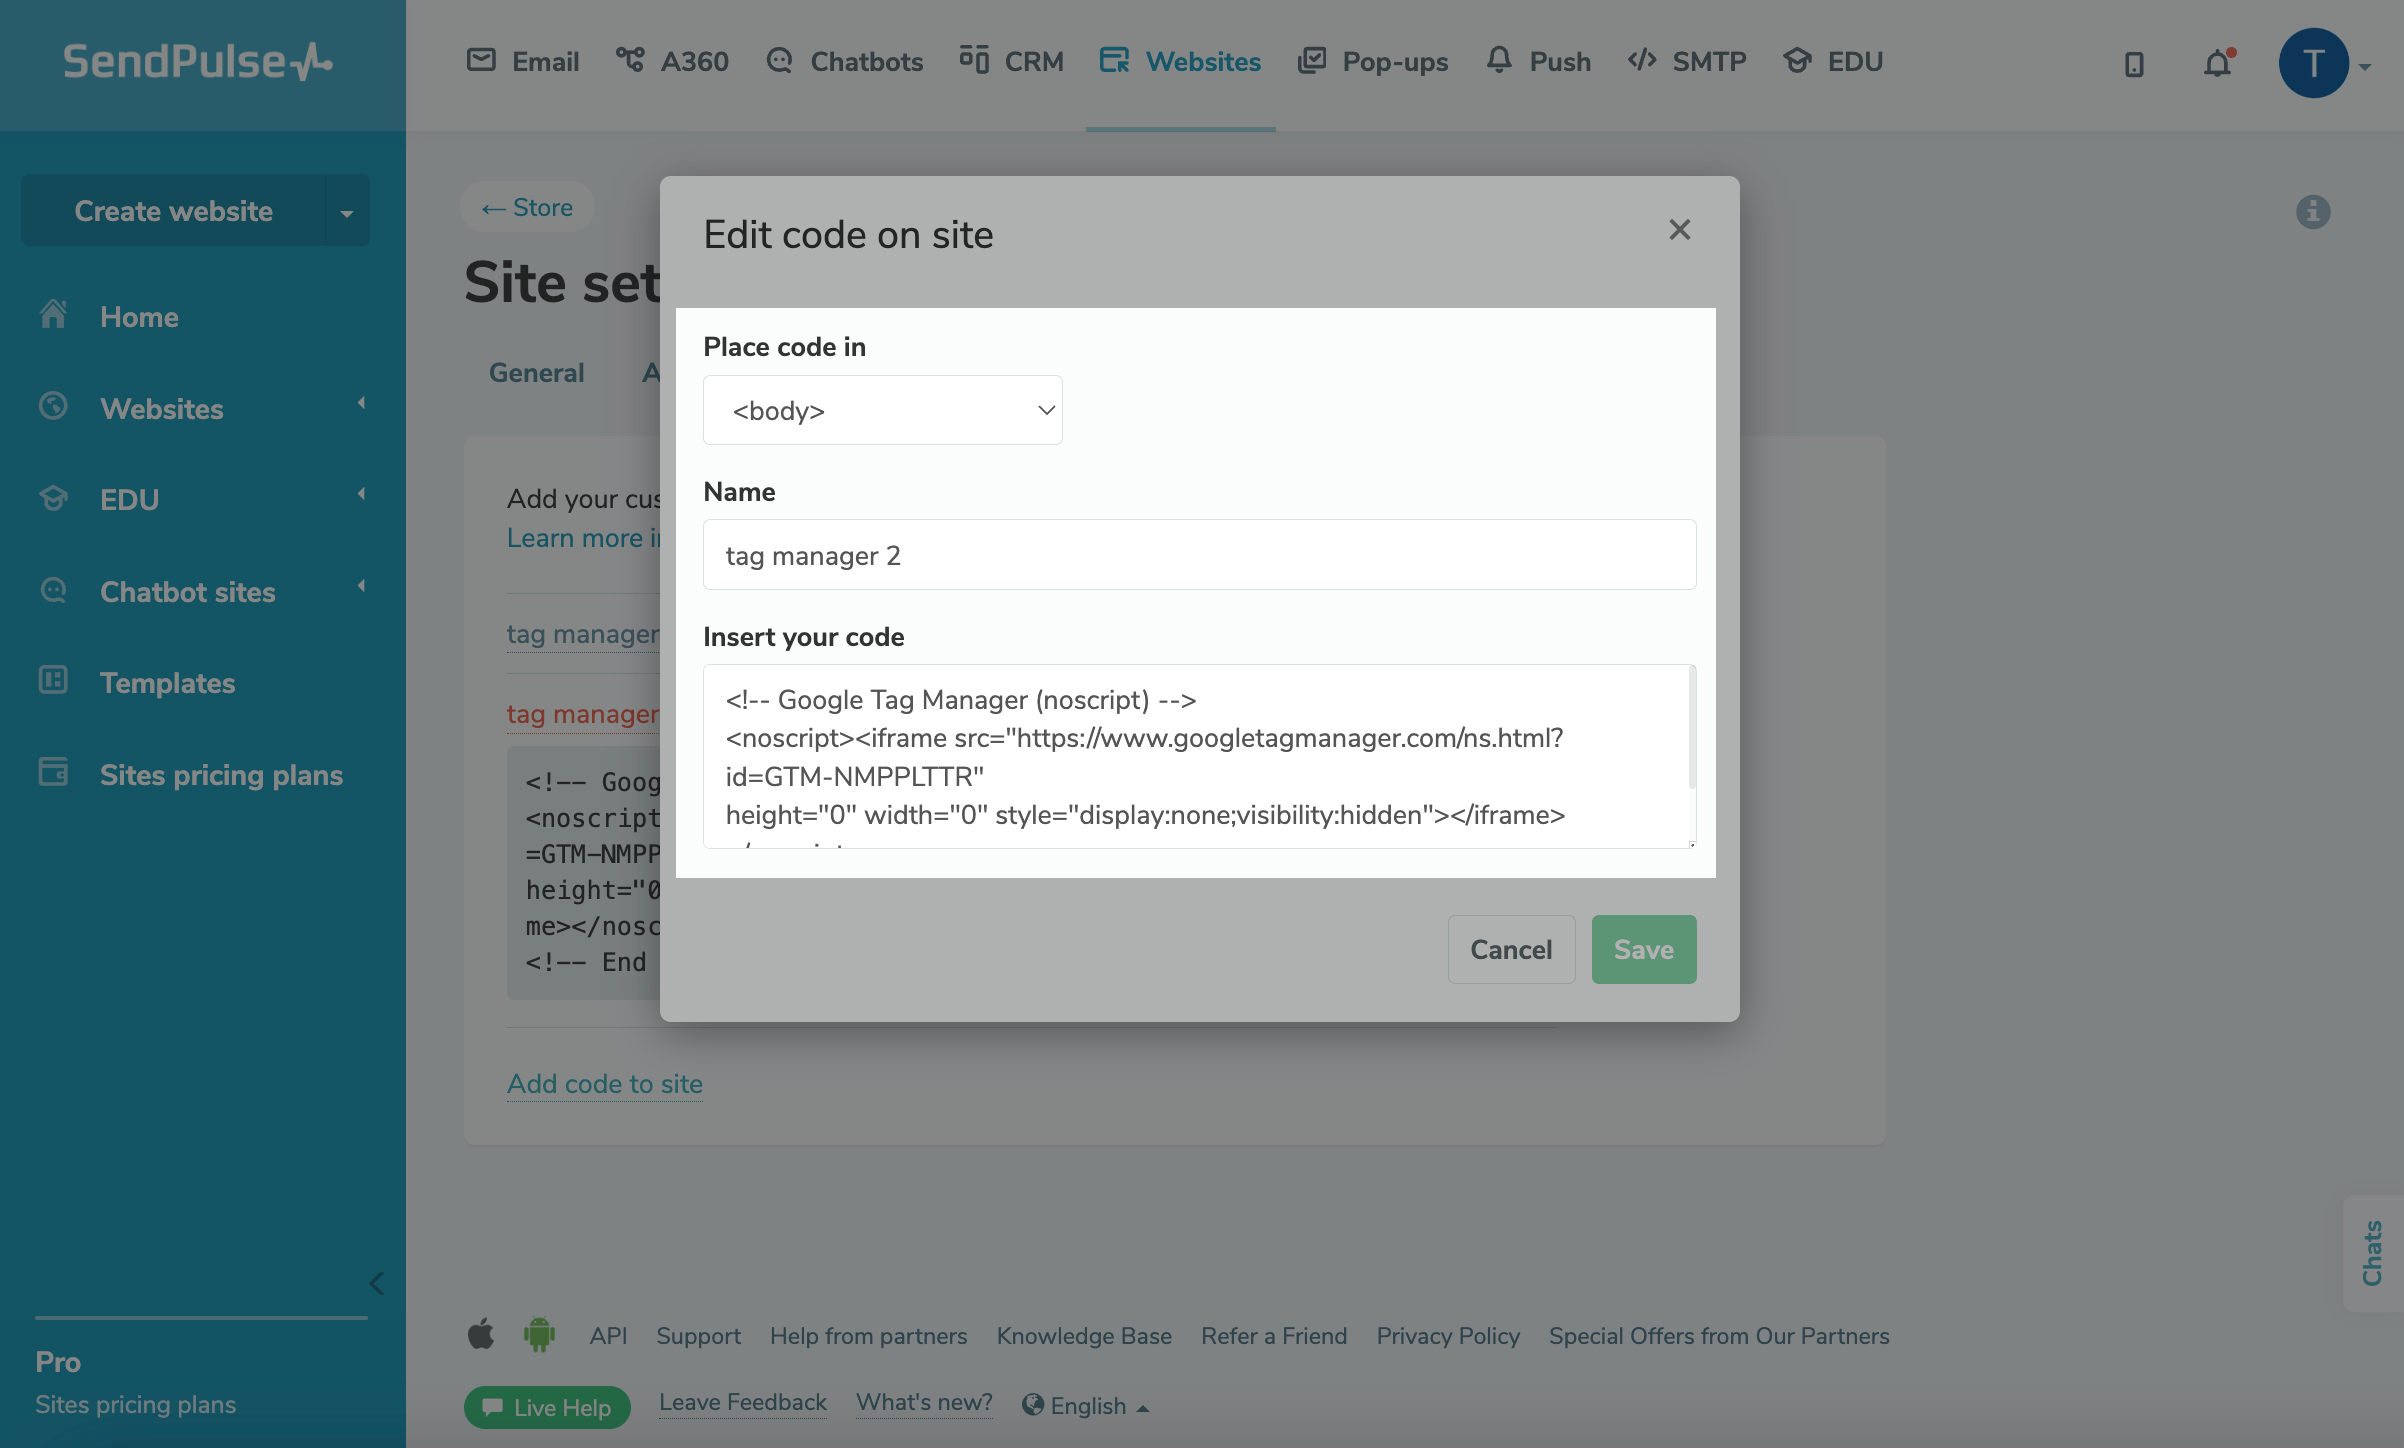Open the Apple app icon in footer
Screen dimensions: 2404x1448
pyautogui.click(x=481, y=1335)
